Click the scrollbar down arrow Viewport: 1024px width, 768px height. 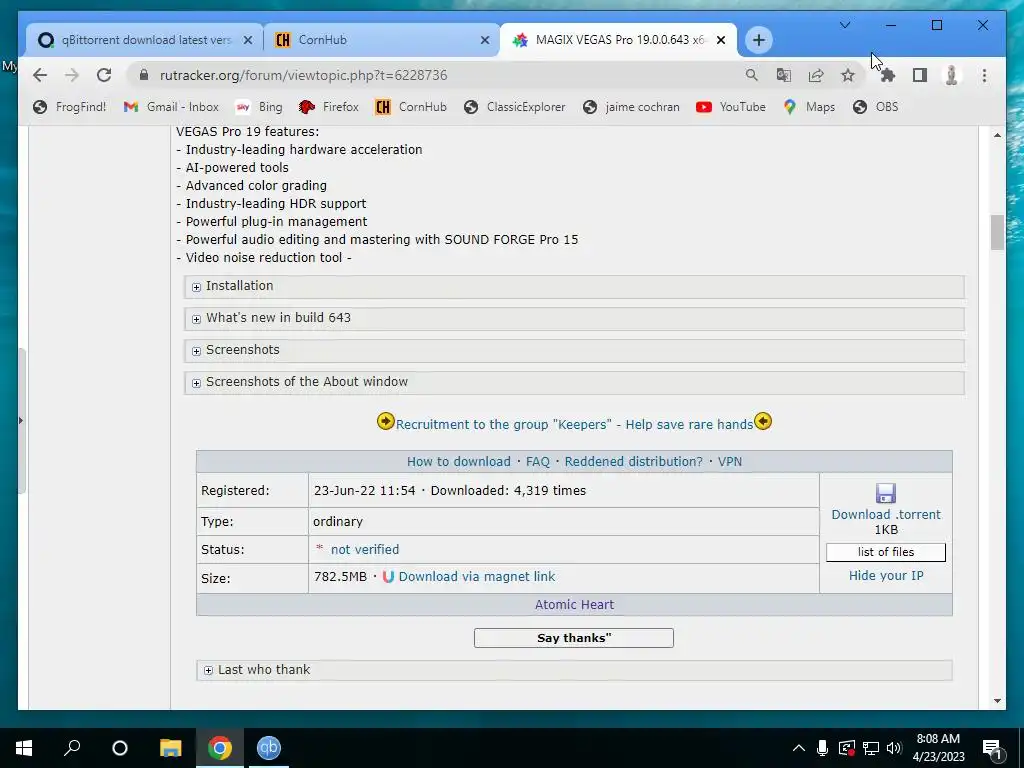click(x=997, y=701)
